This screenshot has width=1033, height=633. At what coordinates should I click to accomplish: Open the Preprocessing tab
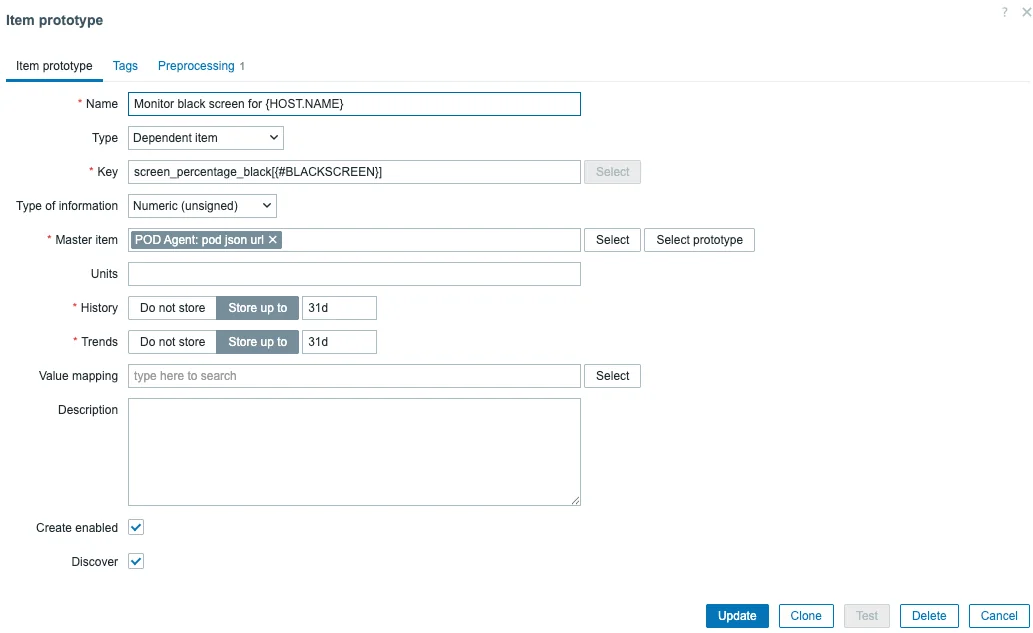coord(196,66)
